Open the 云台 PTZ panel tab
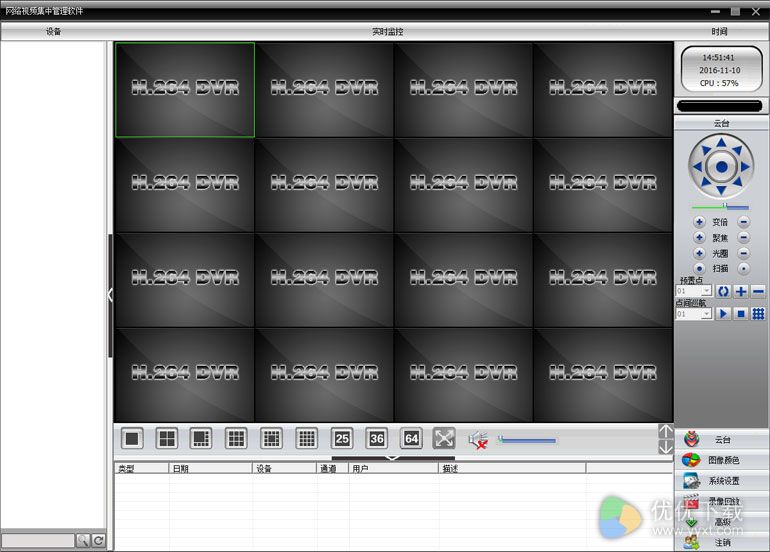Viewport: 770px width, 552px height. coord(722,440)
